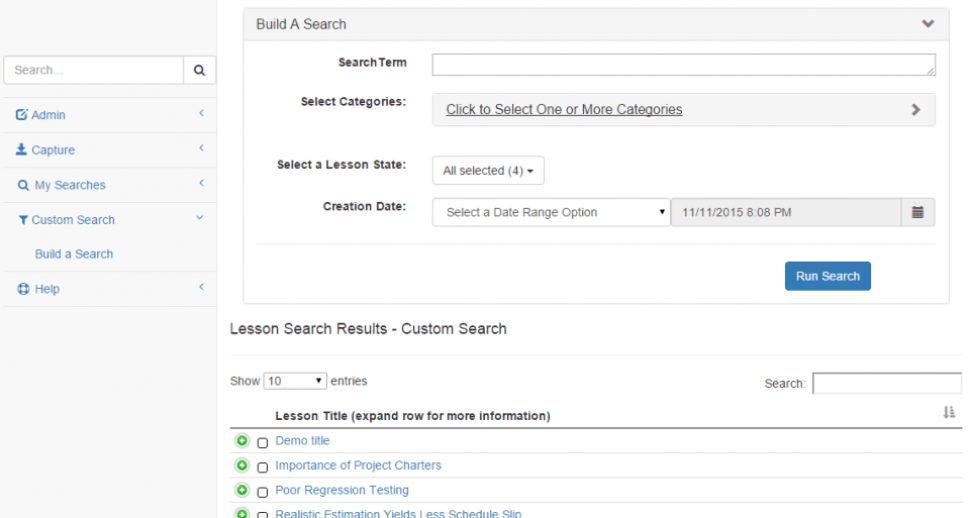Check the Demo title checkbox
The height and width of the screenshot is (518, 970).
coord(263,443)
